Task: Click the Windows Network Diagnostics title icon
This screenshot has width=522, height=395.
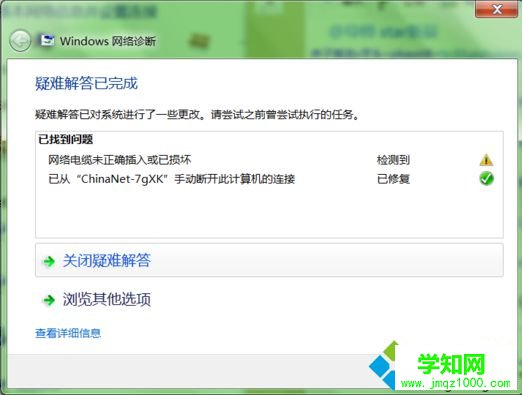Action: (47, 41)
